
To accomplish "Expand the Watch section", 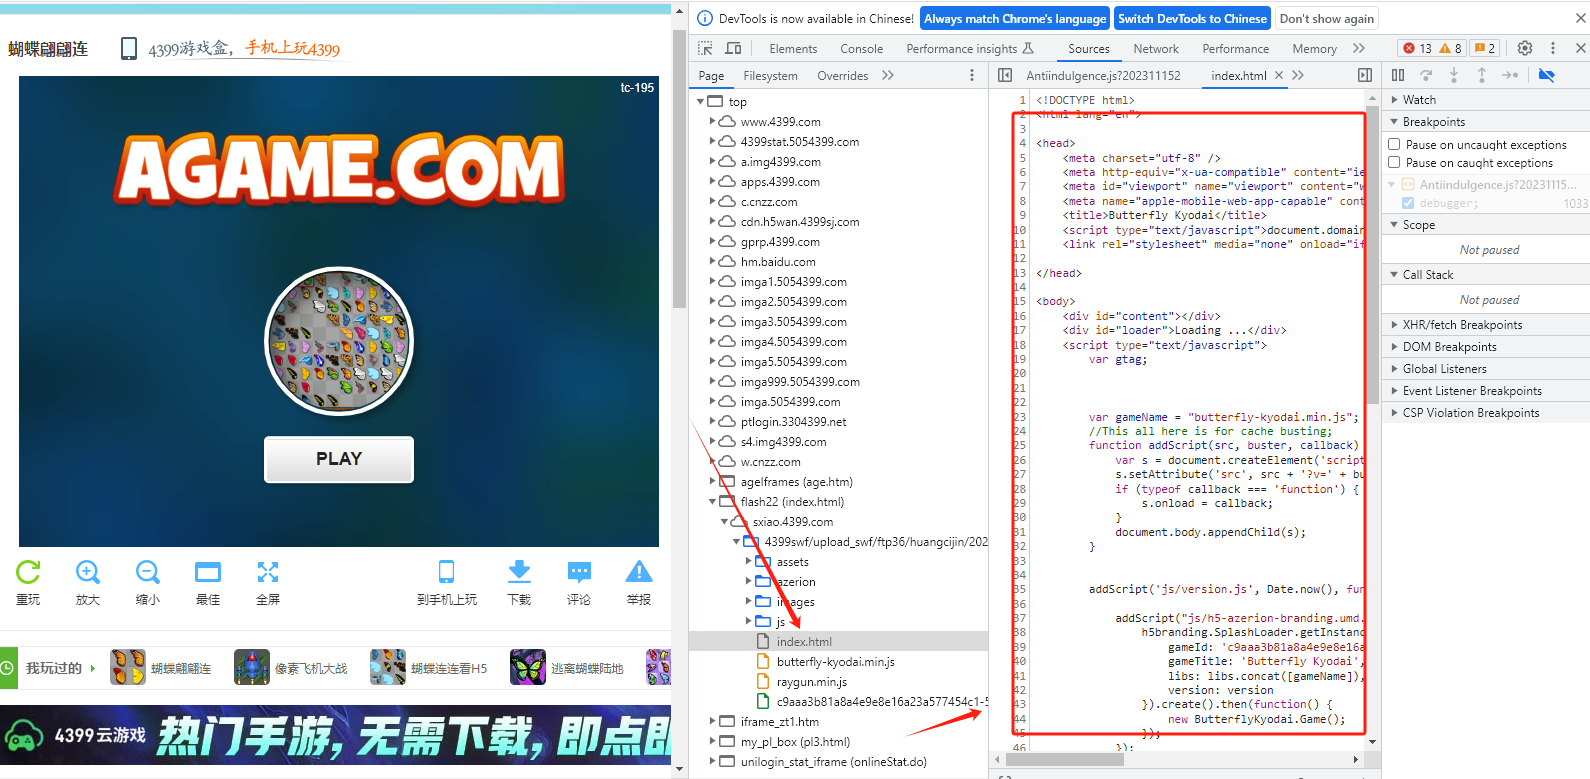I will tap(1486, 99).
